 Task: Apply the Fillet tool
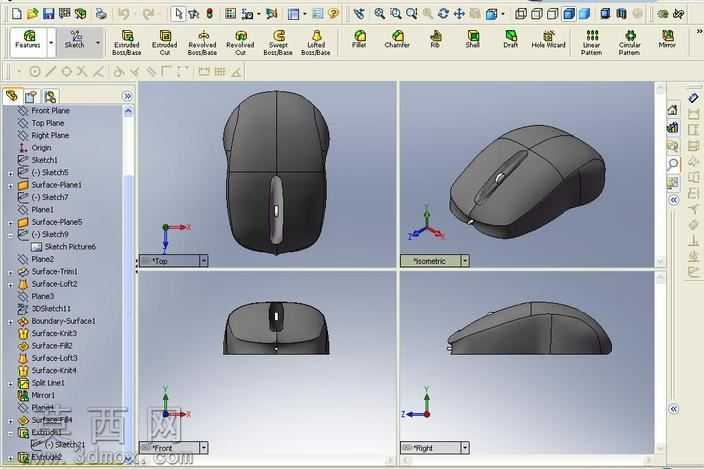(x=359, y=39)
